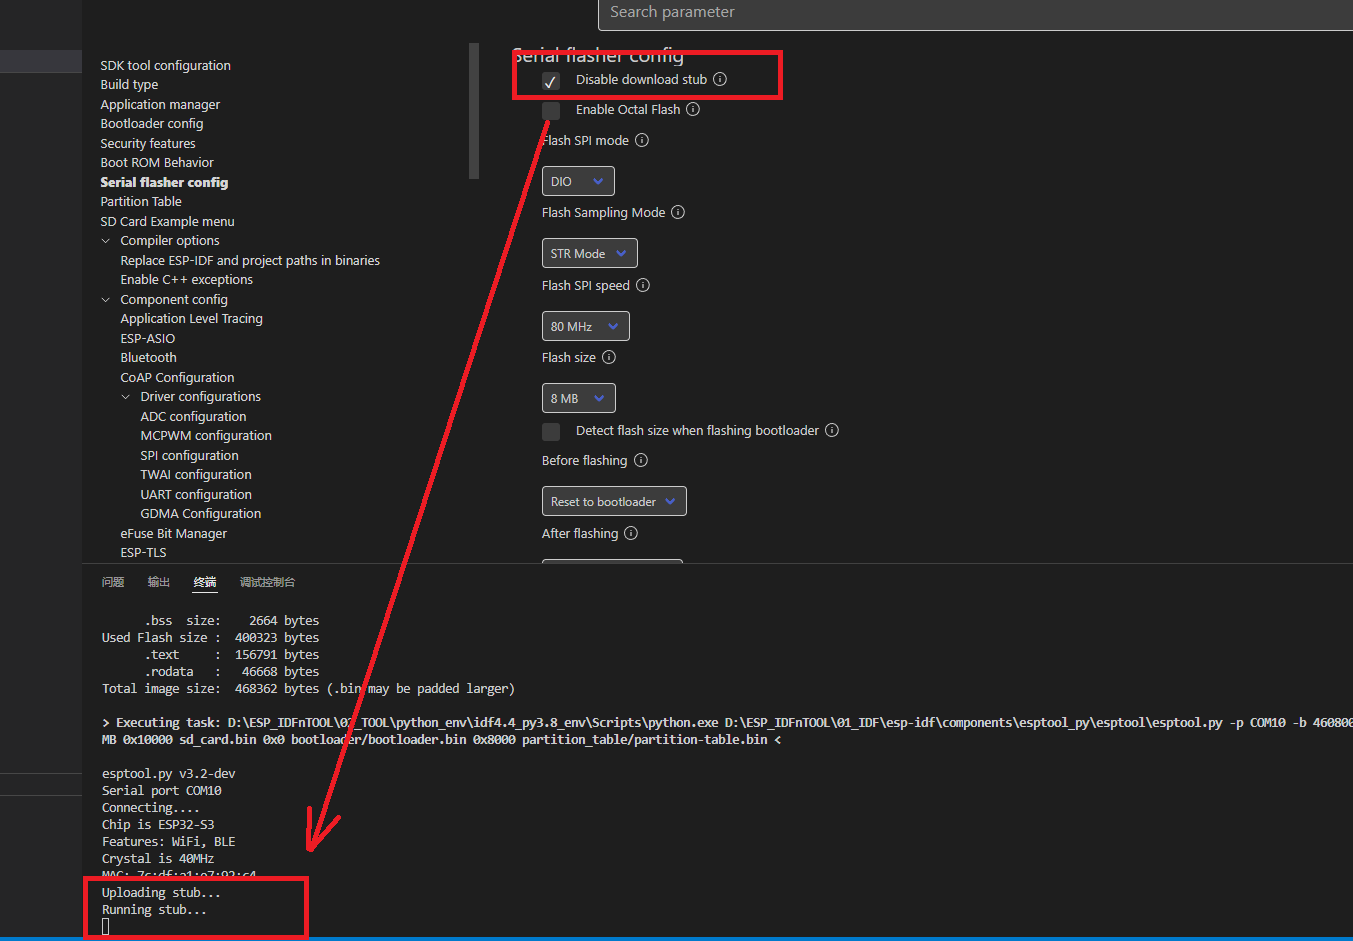
Task: View help for Flash size setting
Action: tap(610, 357)
